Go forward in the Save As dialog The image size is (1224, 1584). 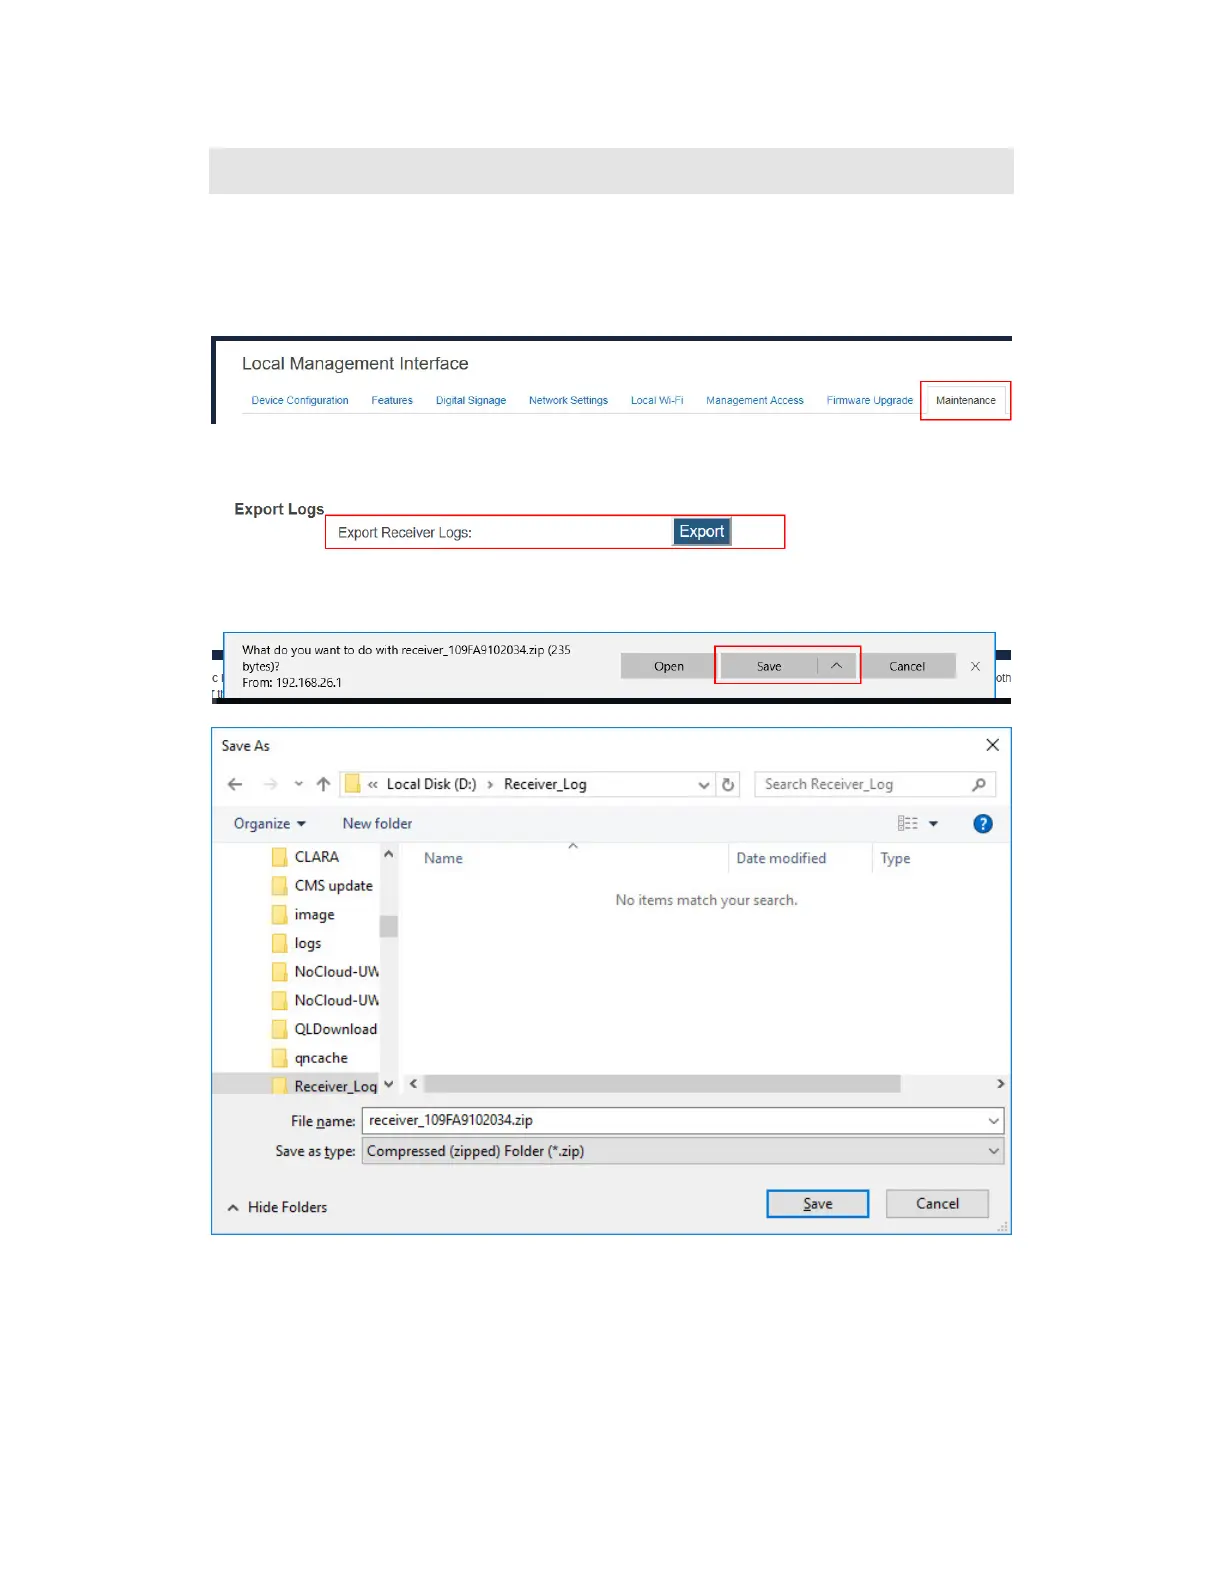(270, 785)
